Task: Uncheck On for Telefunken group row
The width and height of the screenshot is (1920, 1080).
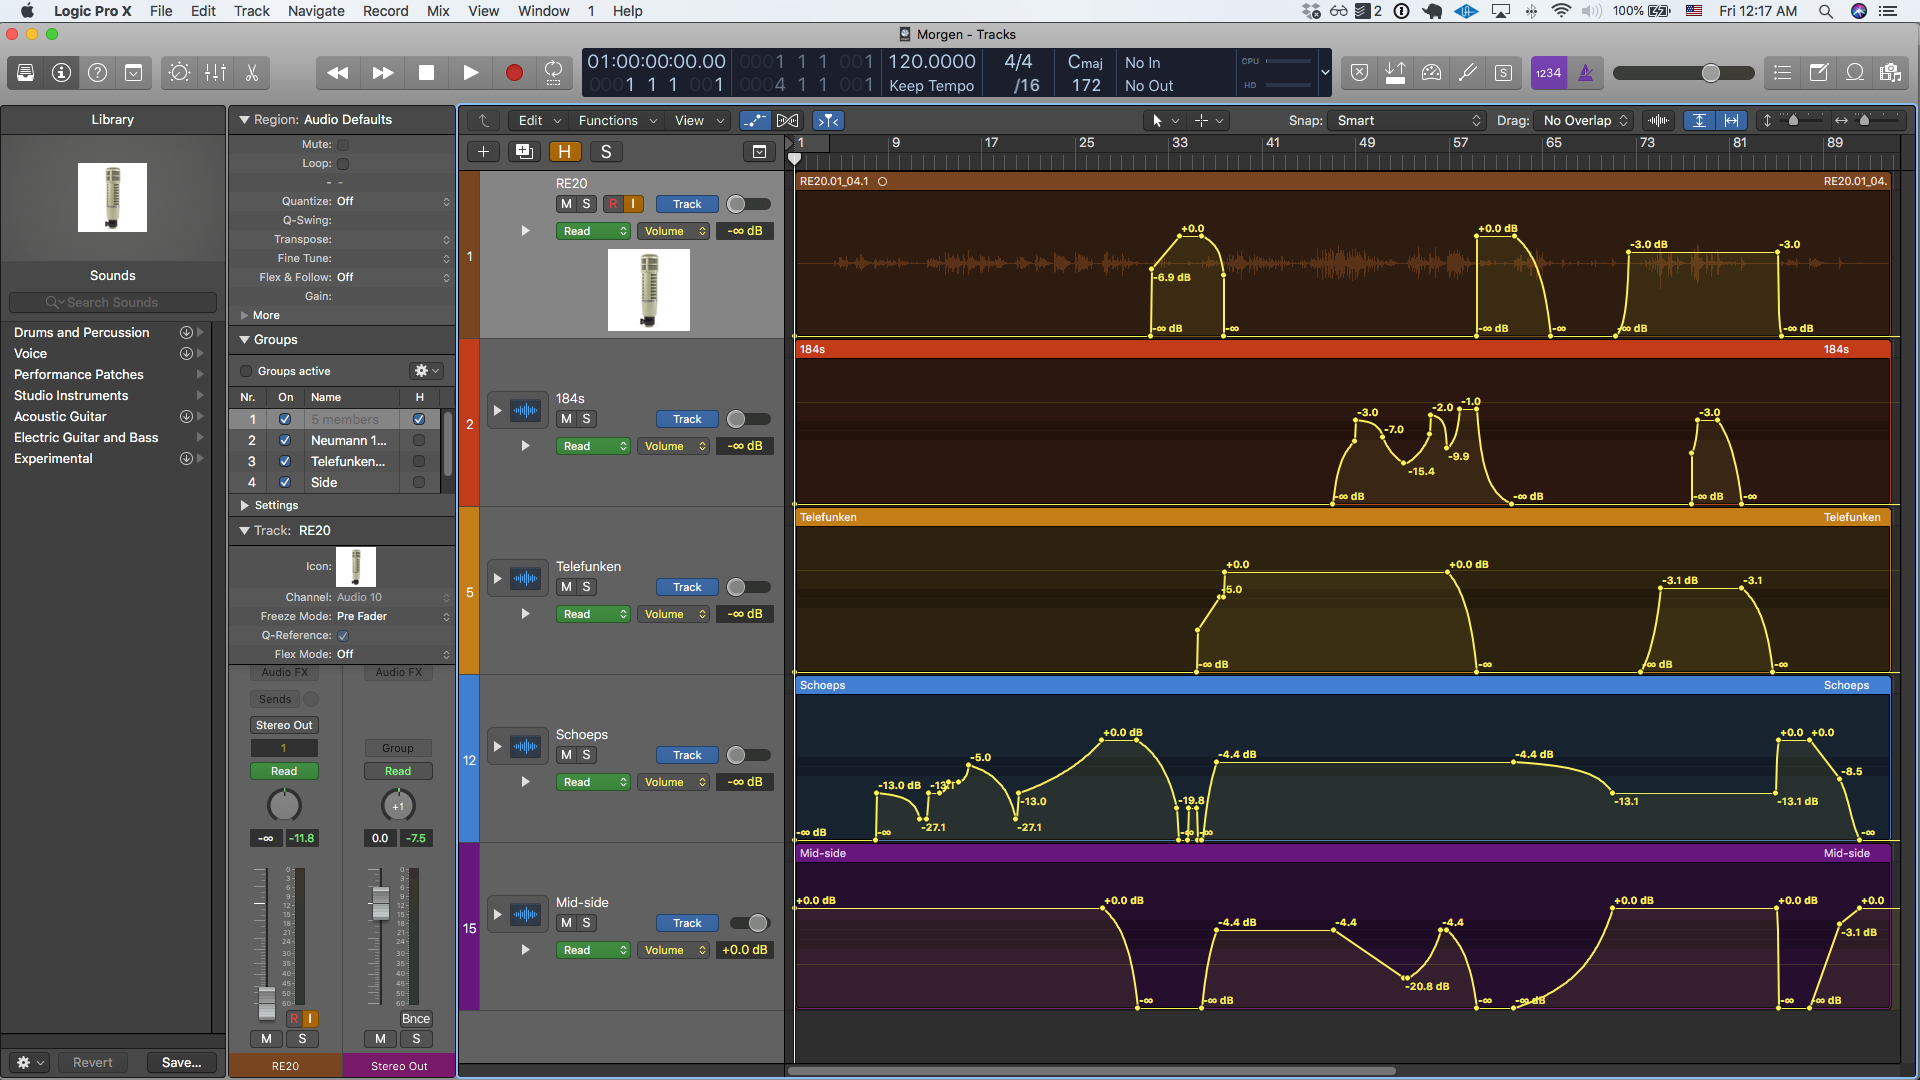Action: tap(285, 461)
